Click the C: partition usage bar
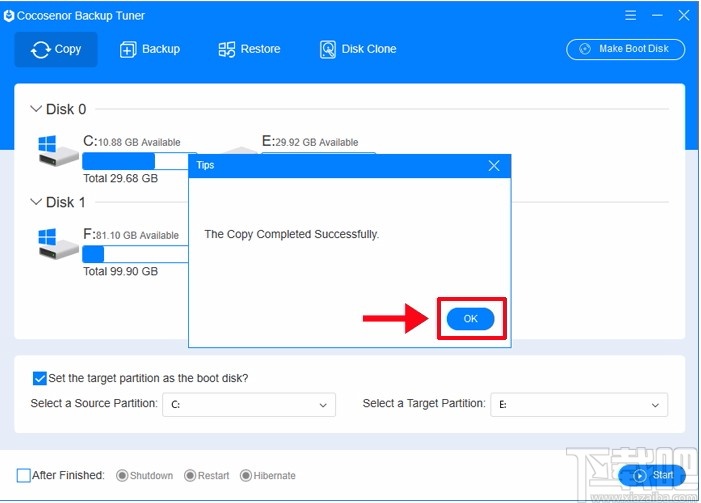 (x=135, y=161)
